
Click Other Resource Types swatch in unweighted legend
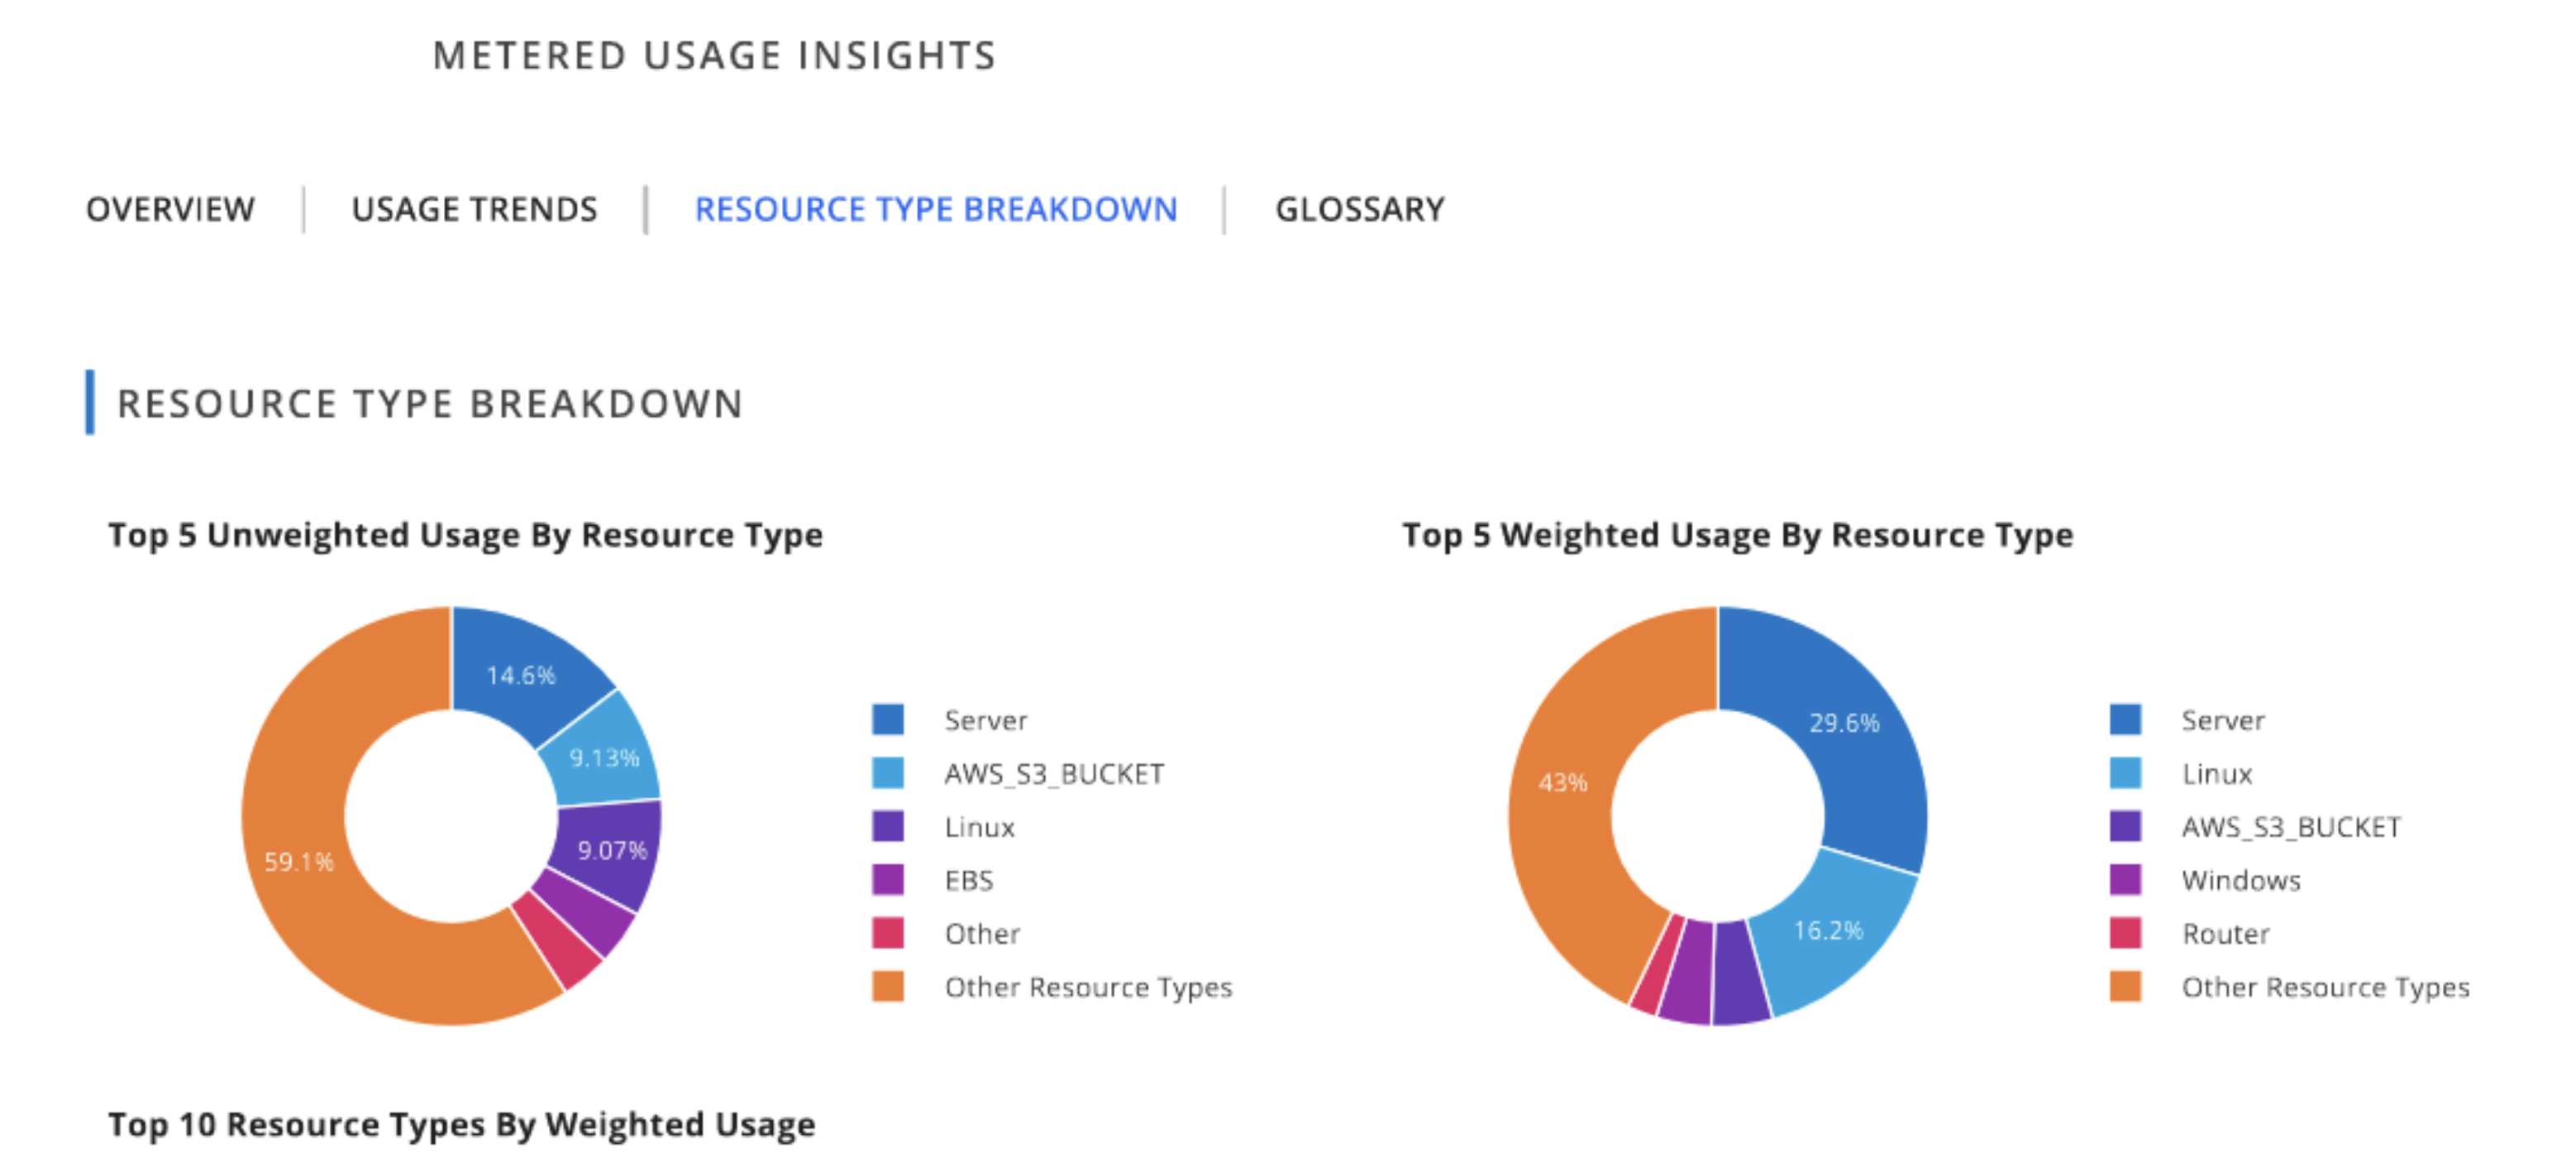pyautogui.click(x=888, y=986)
